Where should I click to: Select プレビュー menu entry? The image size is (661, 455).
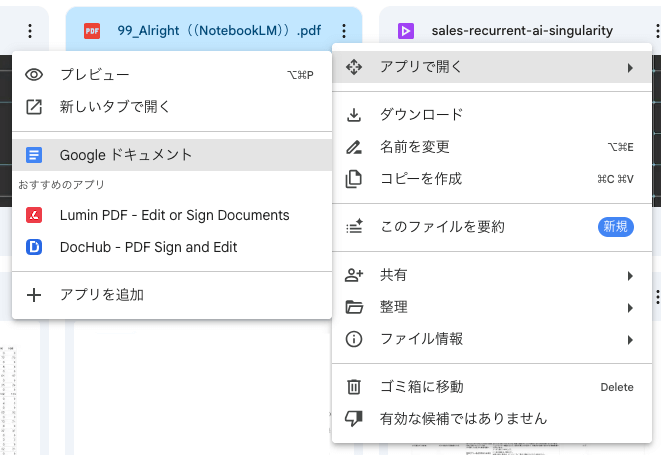pos(172,75)
